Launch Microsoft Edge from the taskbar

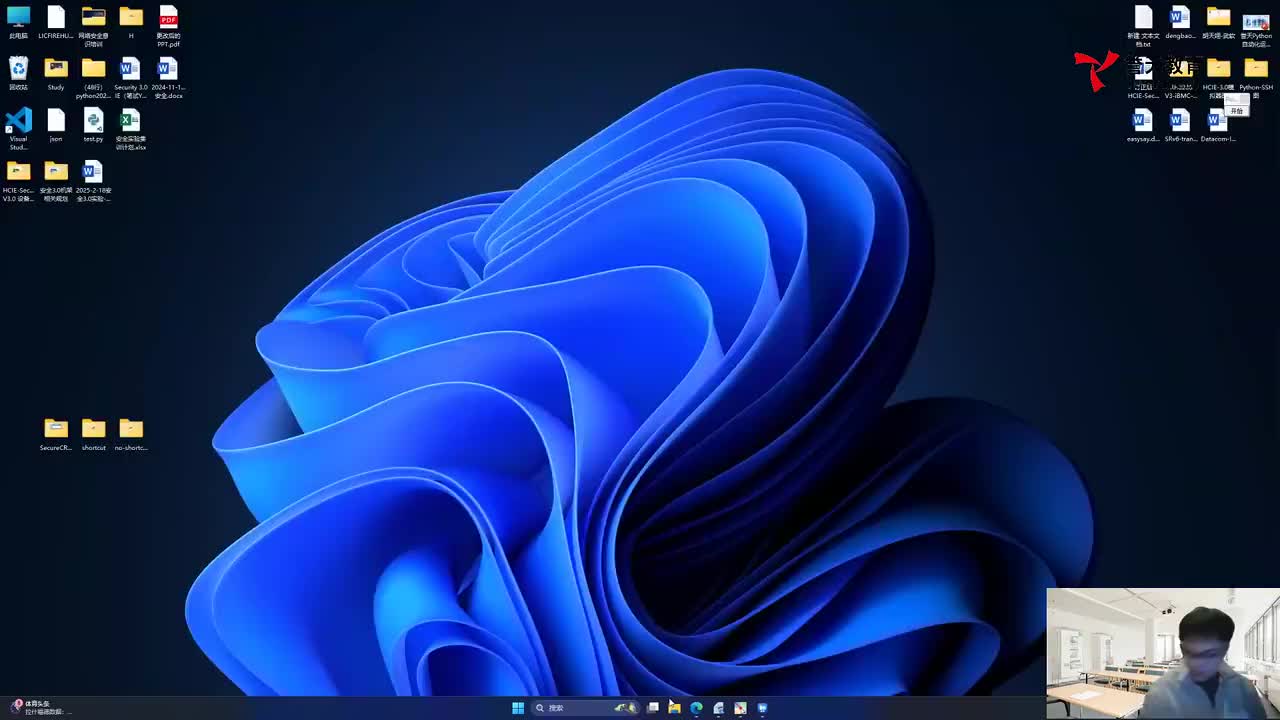click(697, 708)
